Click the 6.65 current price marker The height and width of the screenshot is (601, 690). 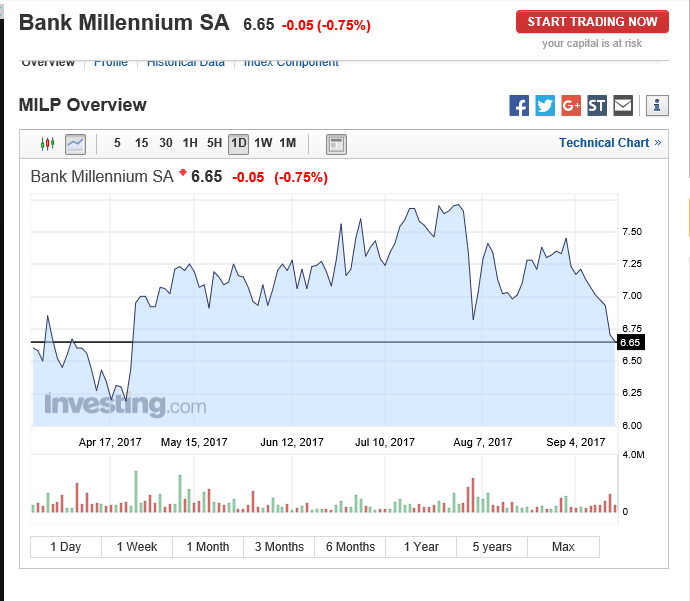pos(631,342)
